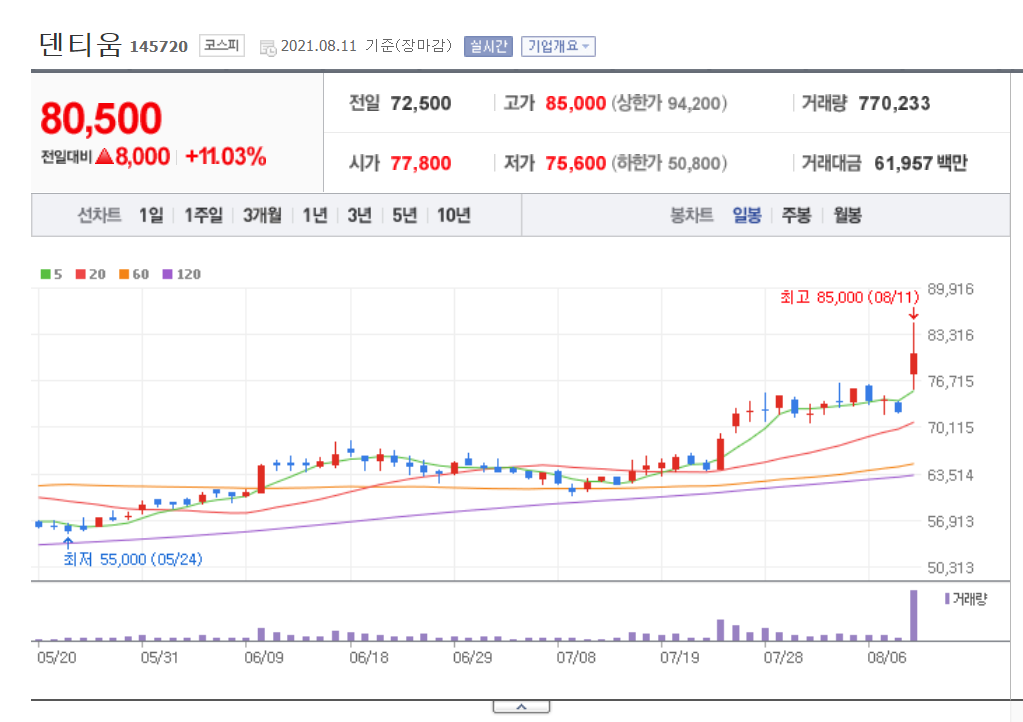Click the 저가 value 75,600

[x=575, y=163]
